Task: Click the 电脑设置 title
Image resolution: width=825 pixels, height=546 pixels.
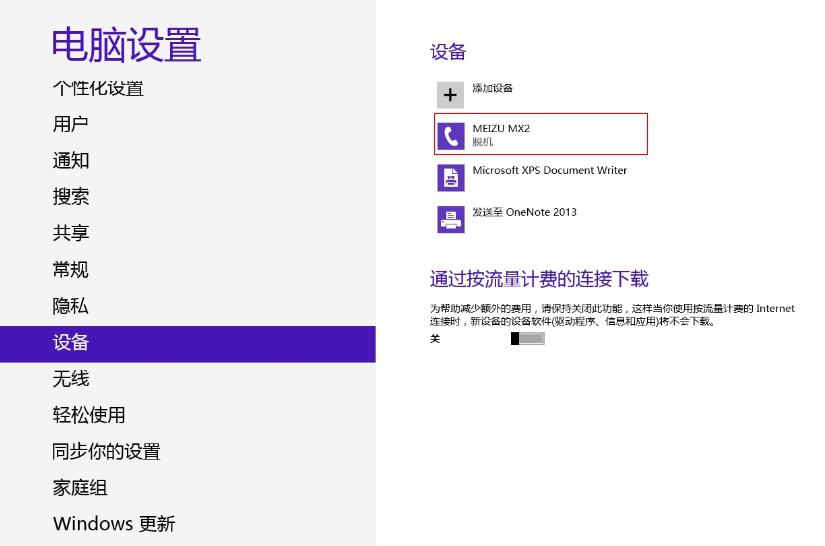Action: tap(127, 45)
